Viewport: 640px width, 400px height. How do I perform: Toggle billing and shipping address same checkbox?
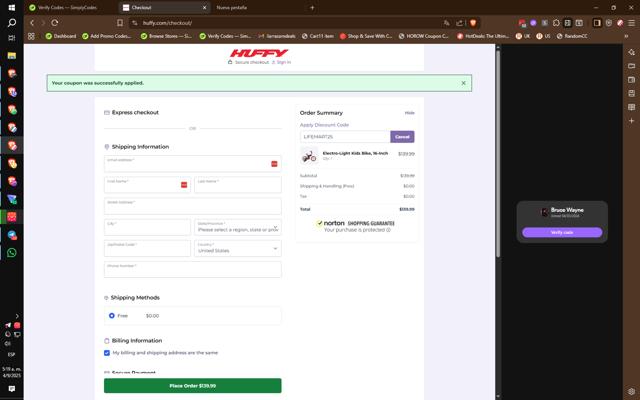pyautogui.click(x=107, y=353)
